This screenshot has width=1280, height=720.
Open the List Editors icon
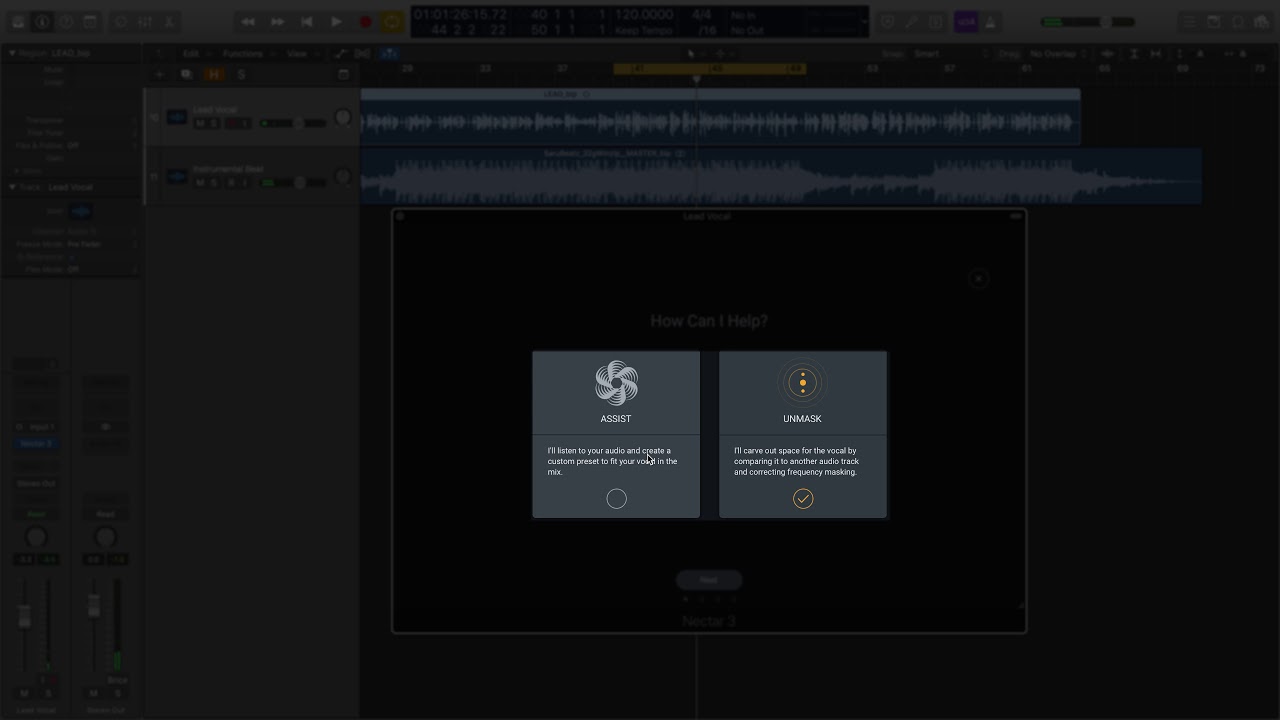point(1189,22)
